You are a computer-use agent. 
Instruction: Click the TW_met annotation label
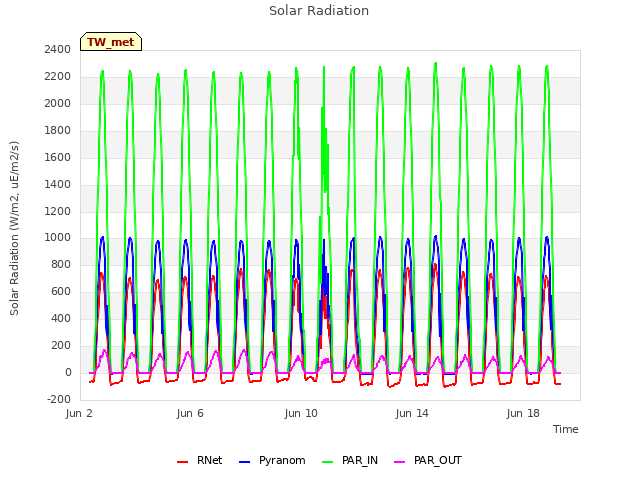click(111, 42)
